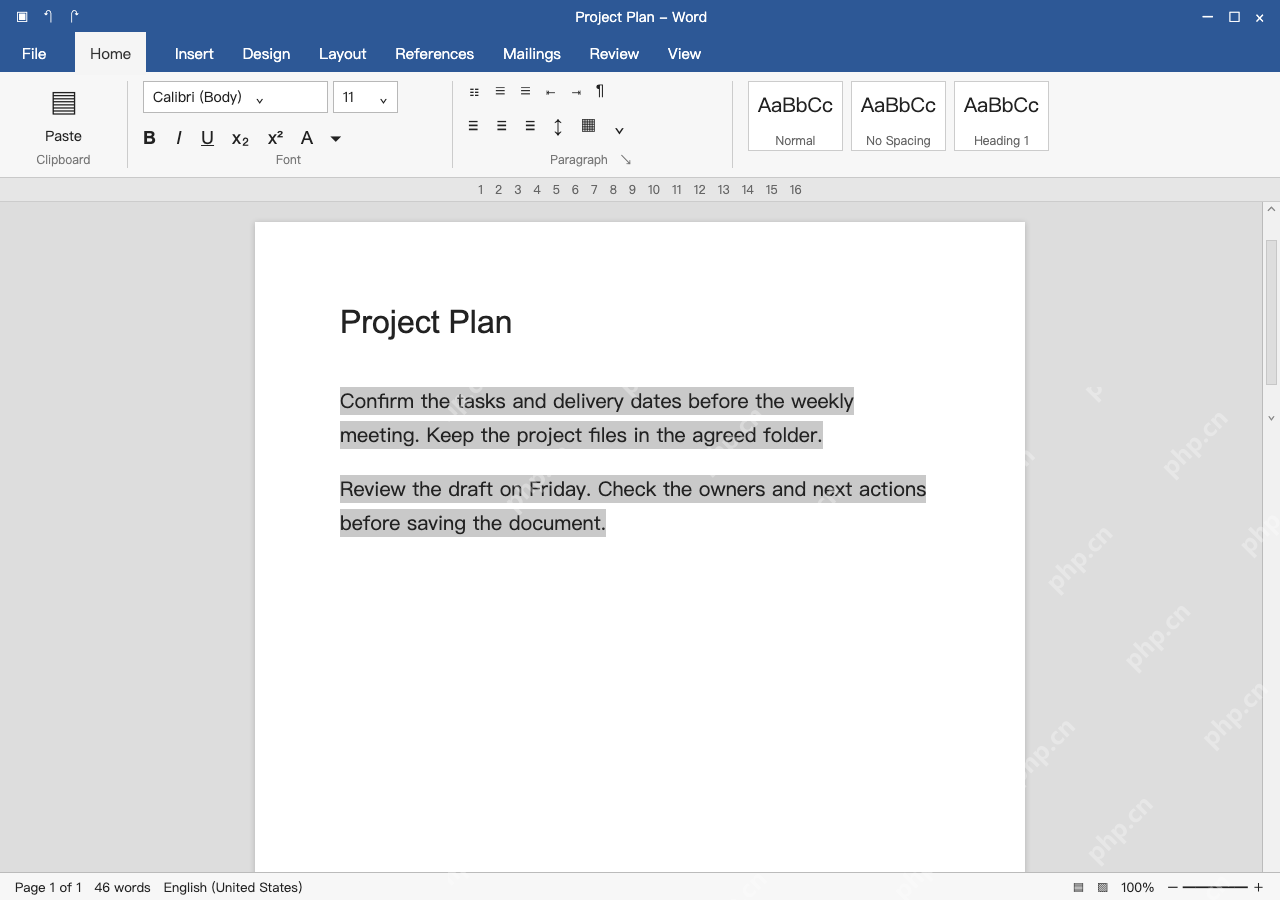Screen dimensions: 1280x900
Task: Apply the No Spacing style
Action: [x=898, y=116]
